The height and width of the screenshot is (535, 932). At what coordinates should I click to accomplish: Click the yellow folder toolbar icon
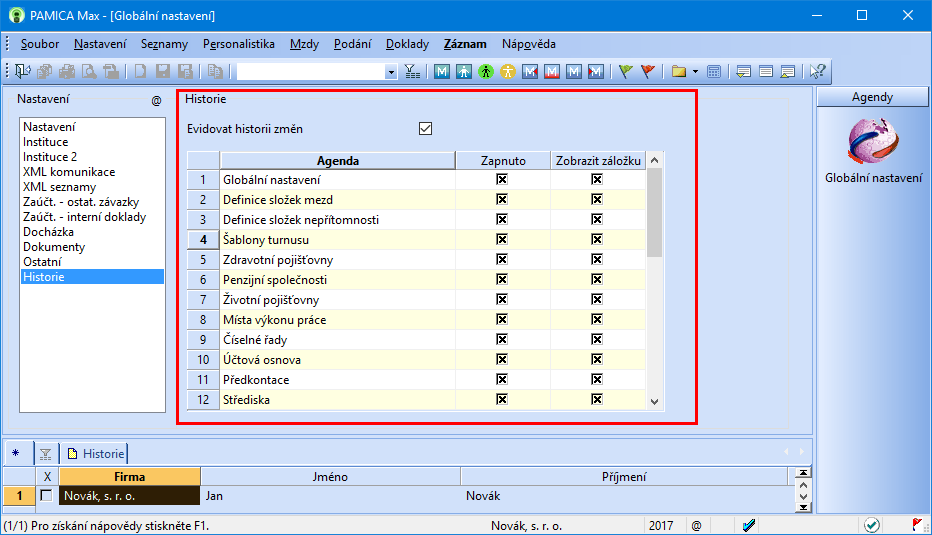pos(679,71)
